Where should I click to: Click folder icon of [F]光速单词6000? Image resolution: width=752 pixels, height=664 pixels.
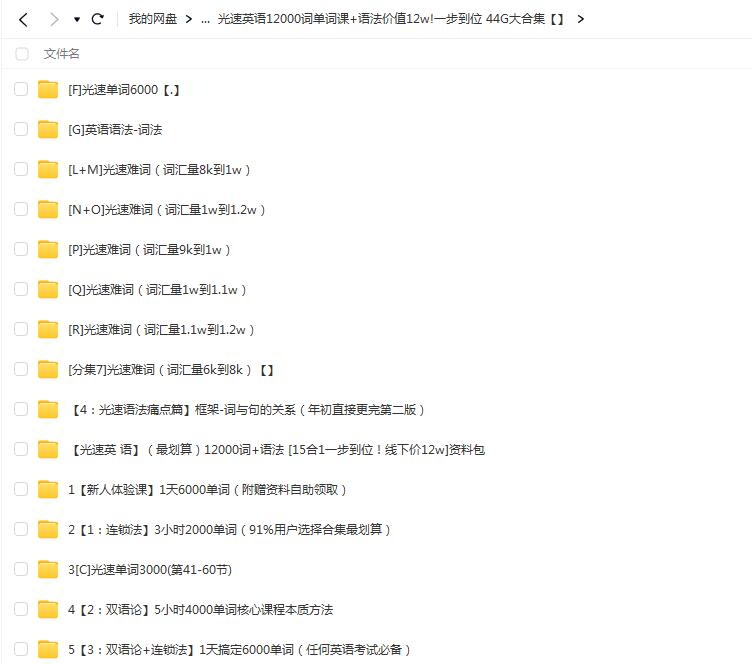pos(48,89)
